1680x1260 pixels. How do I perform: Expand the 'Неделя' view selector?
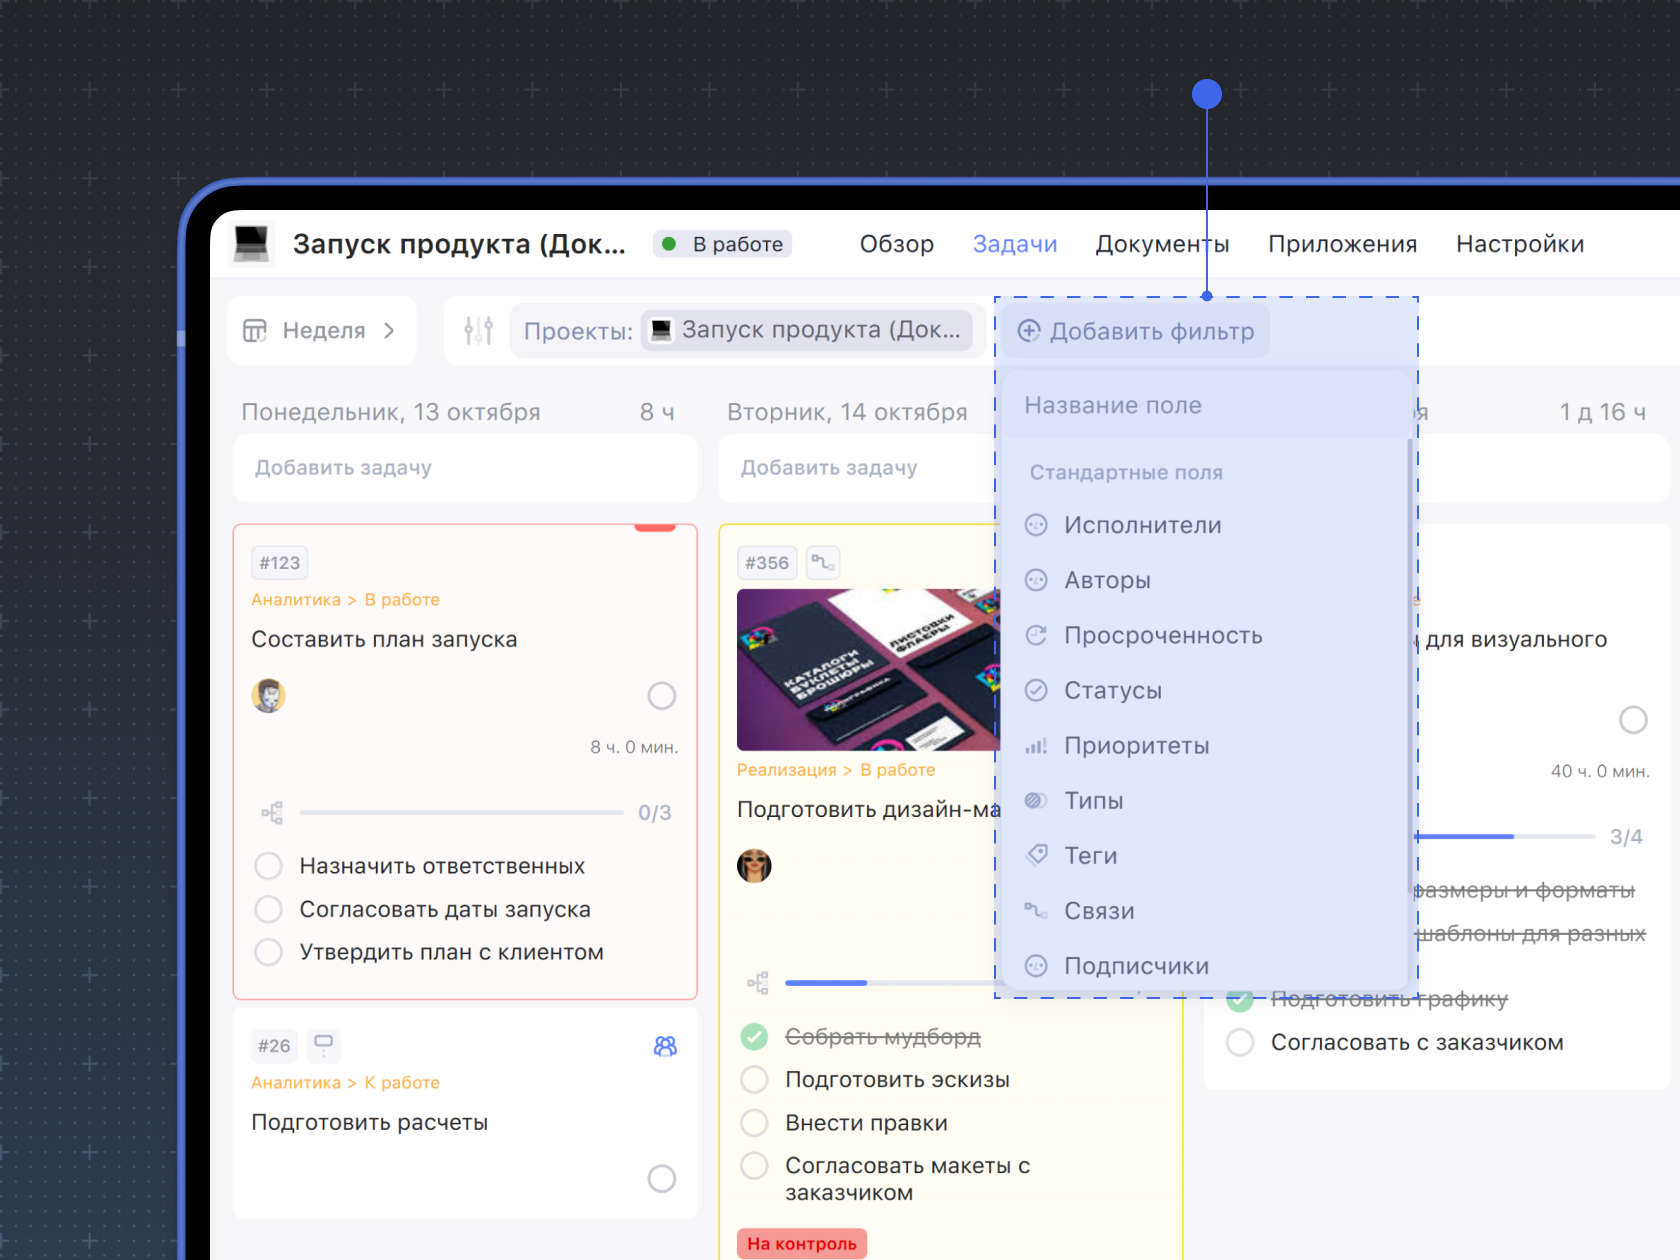click(x=321, y=331)
